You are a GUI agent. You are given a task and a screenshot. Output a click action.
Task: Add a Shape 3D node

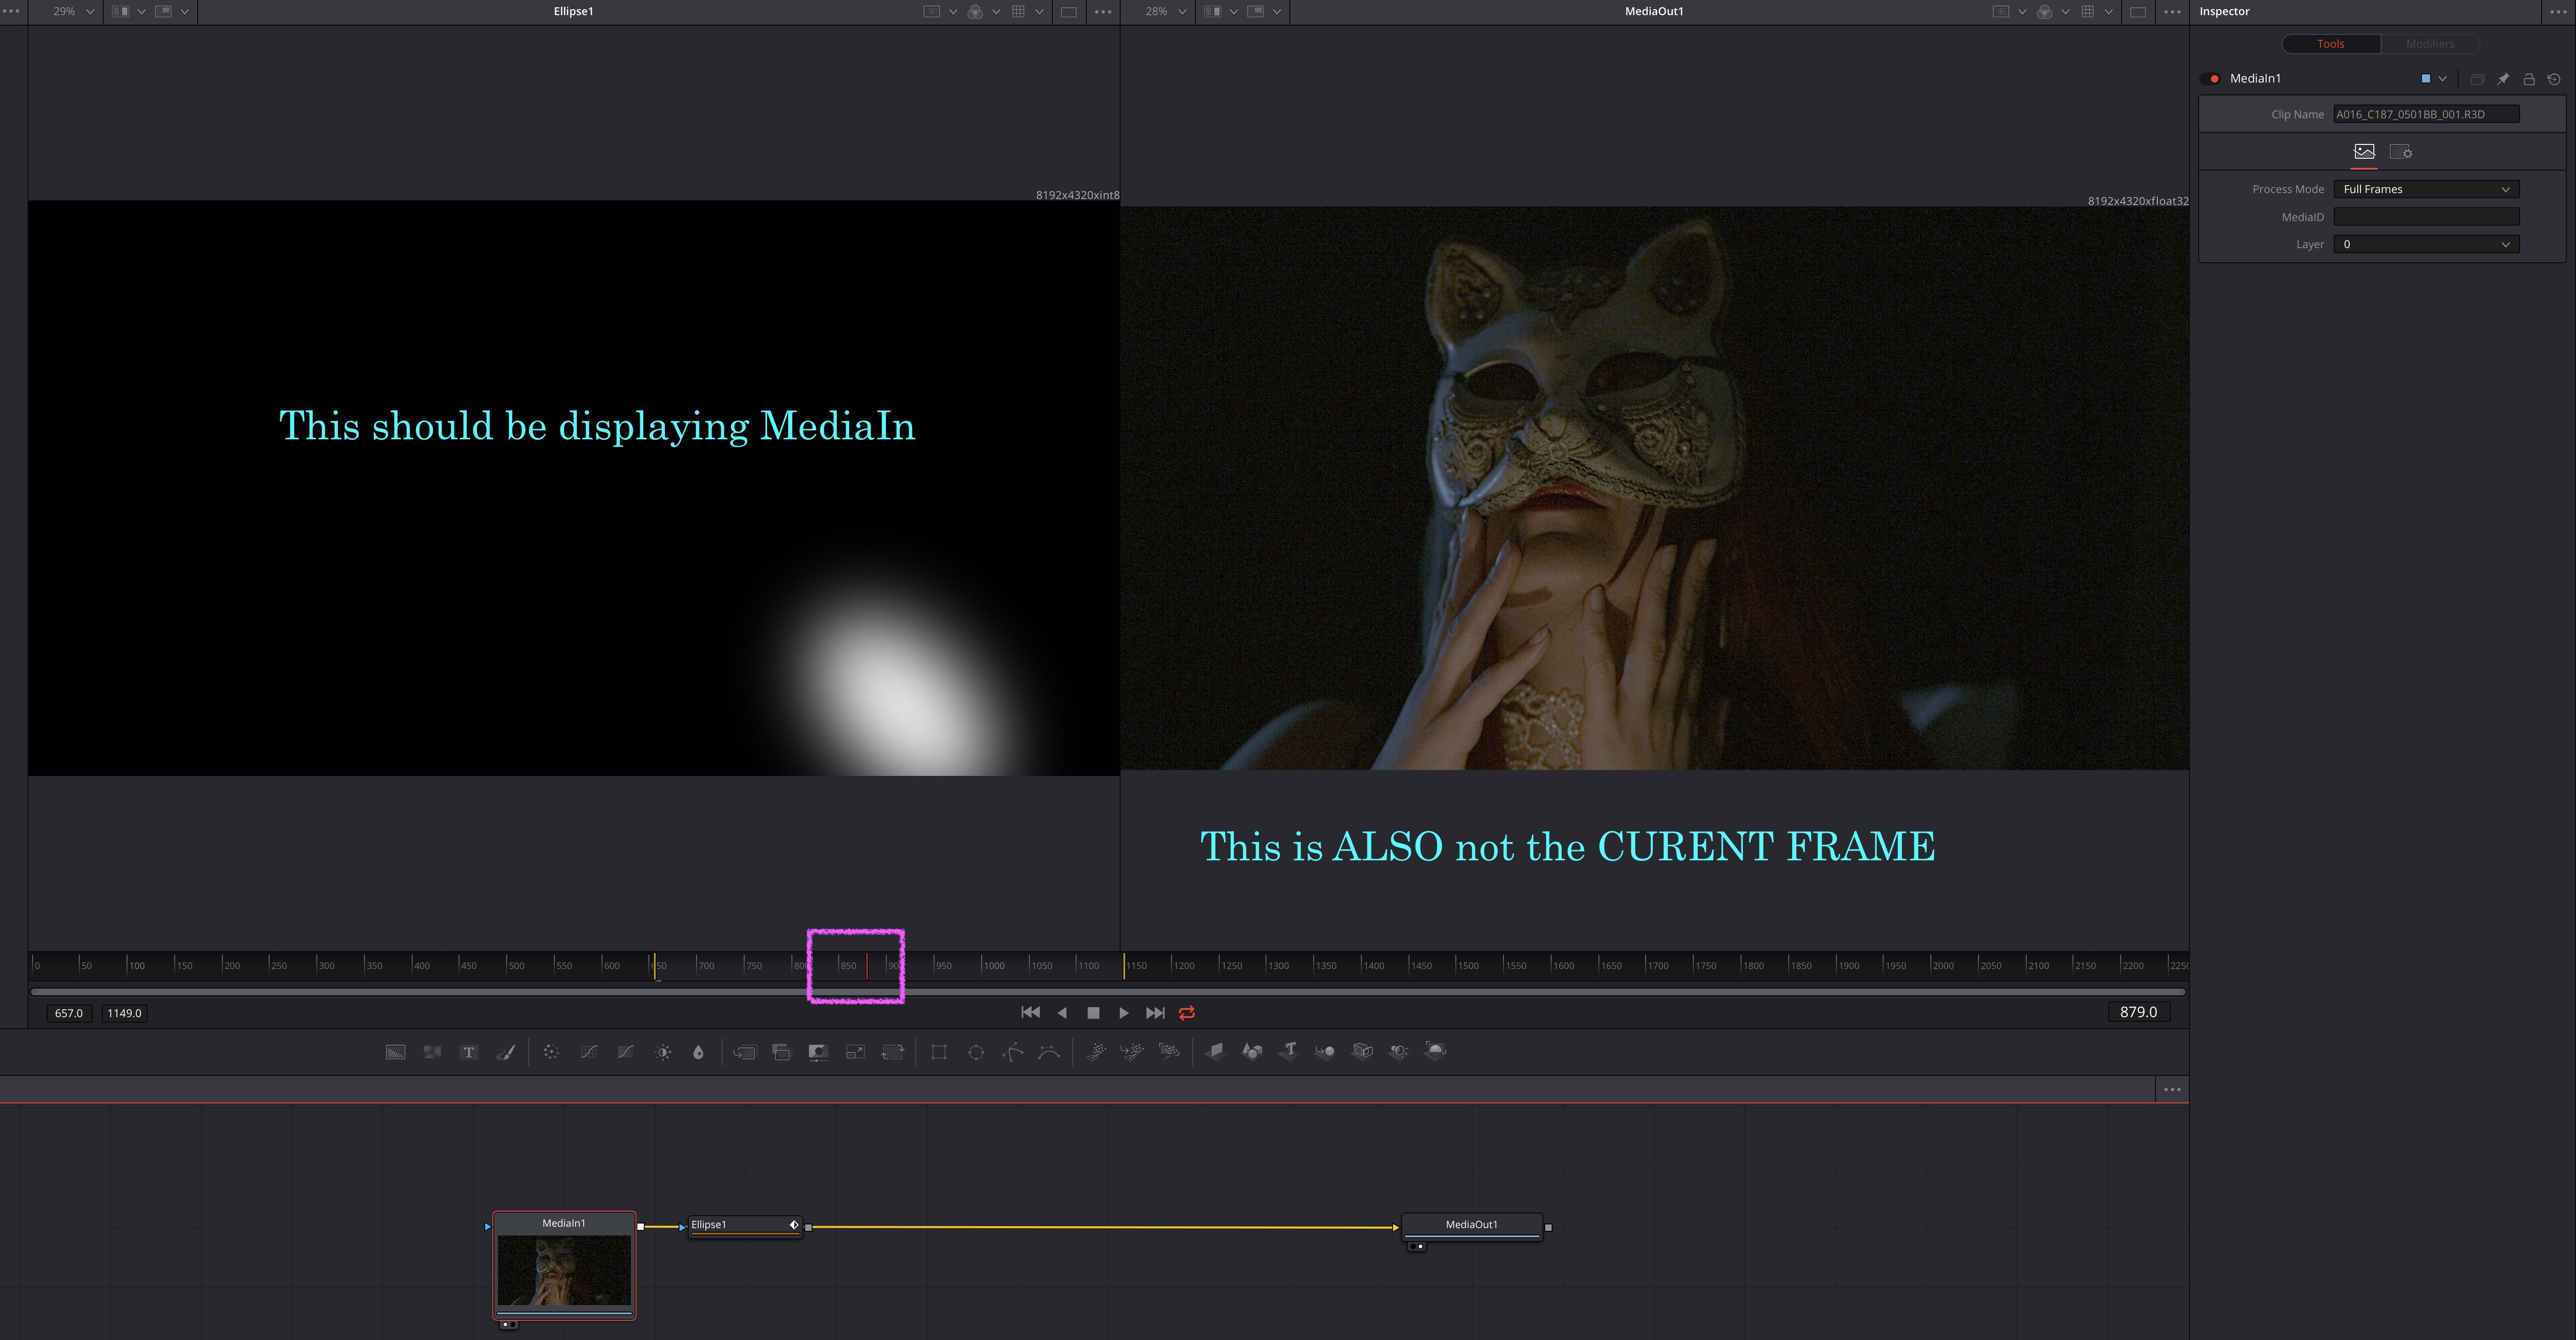pos(1252,1051)
